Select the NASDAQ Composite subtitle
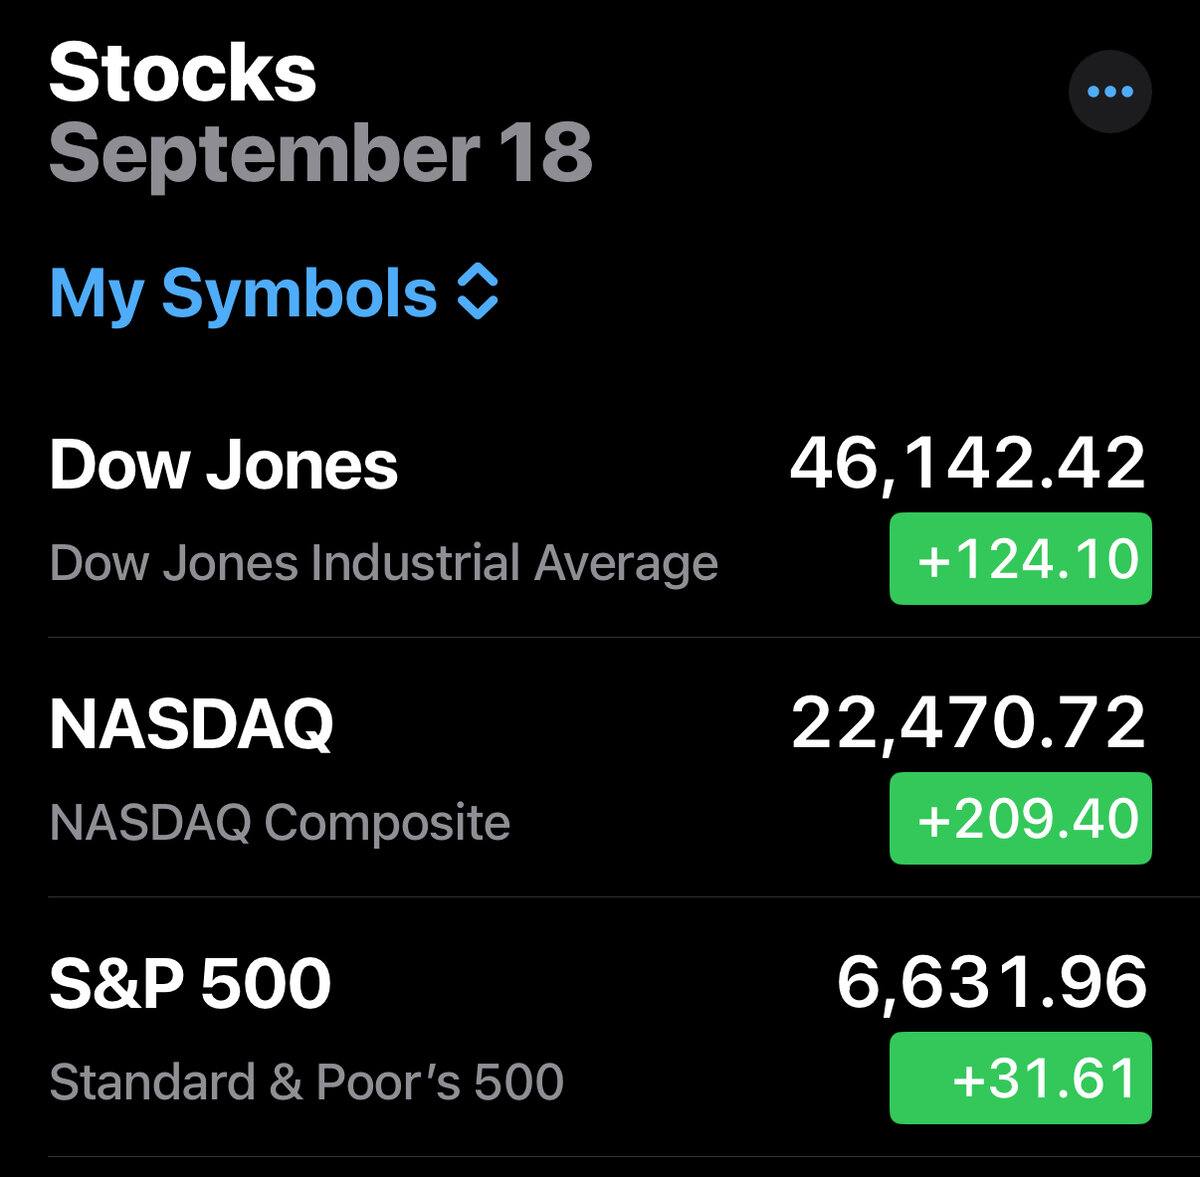1200x1177 pixels. (279, 822)
